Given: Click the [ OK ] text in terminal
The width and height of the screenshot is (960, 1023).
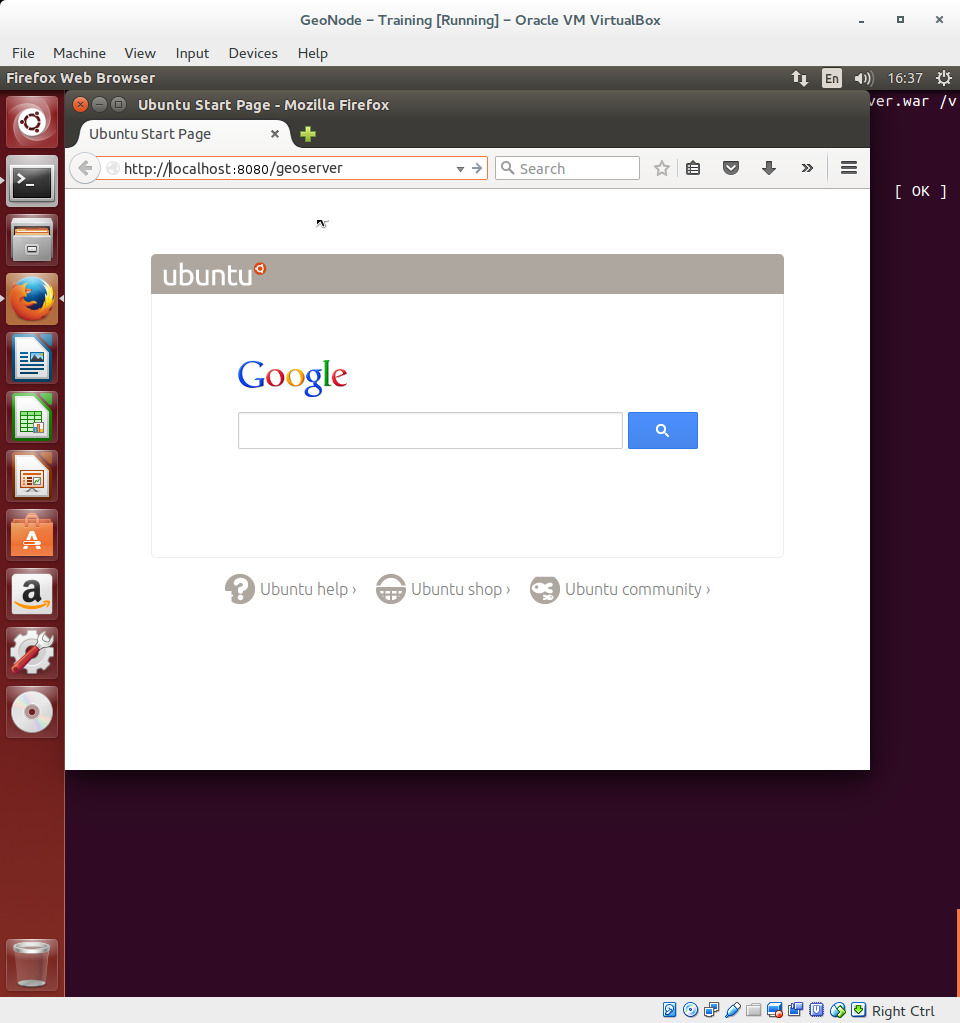Looking at the screenshot, I should tap(920, 191).
